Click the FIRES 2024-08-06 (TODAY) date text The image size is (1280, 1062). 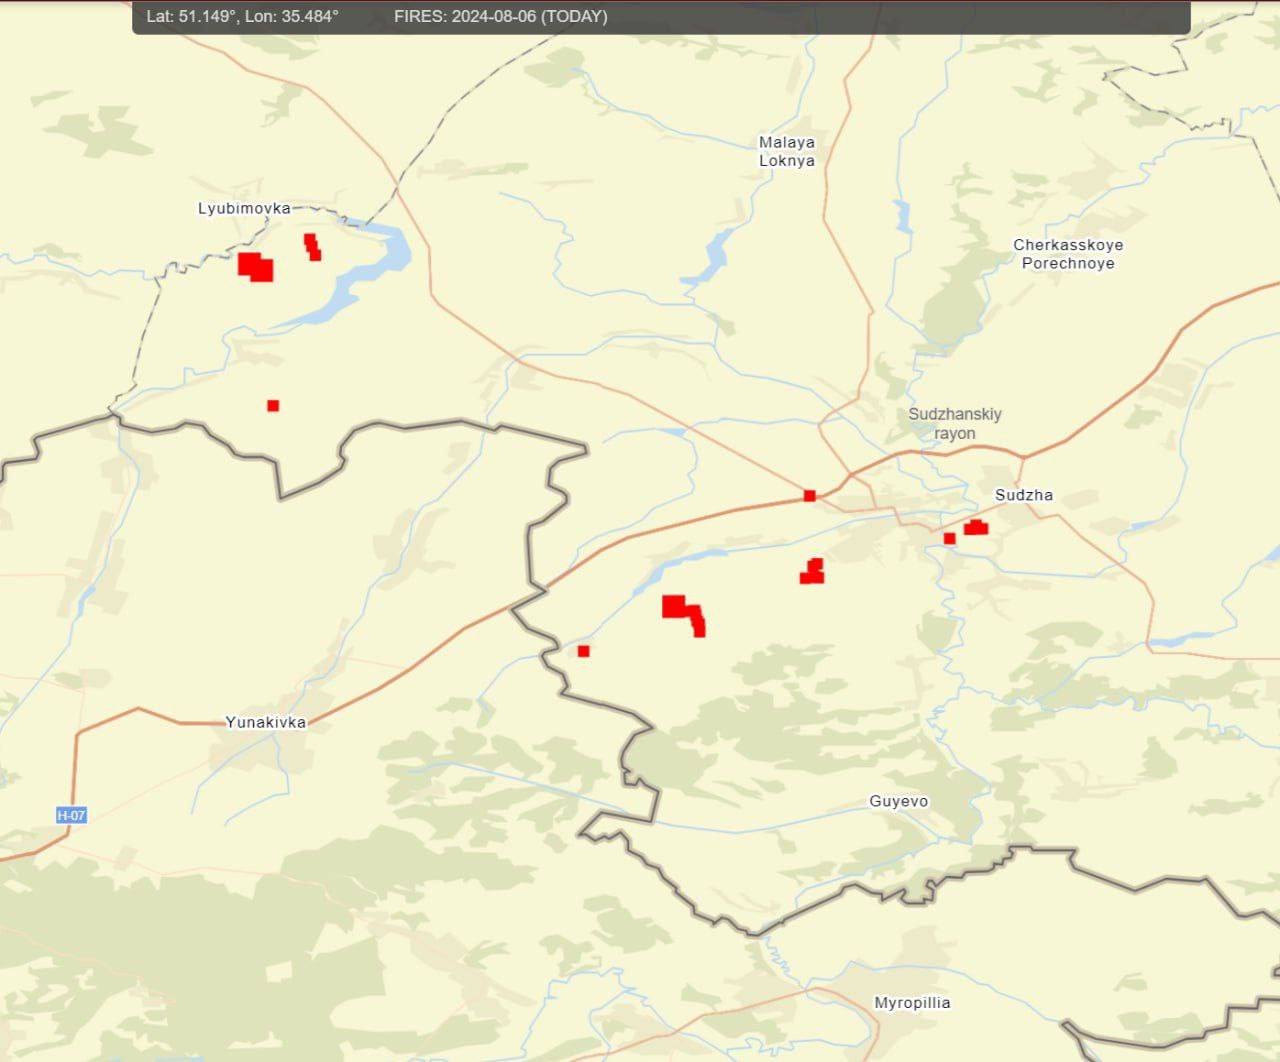[500, 16]
